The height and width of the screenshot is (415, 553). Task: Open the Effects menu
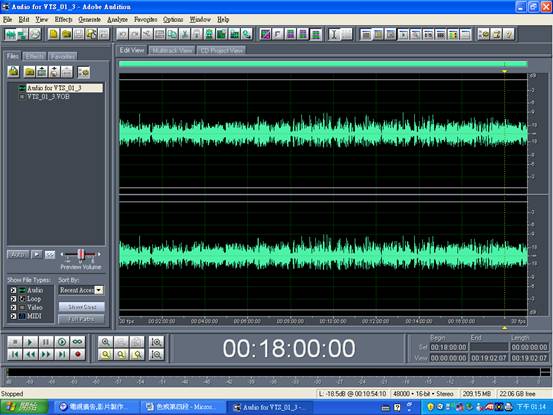[63, 19]
